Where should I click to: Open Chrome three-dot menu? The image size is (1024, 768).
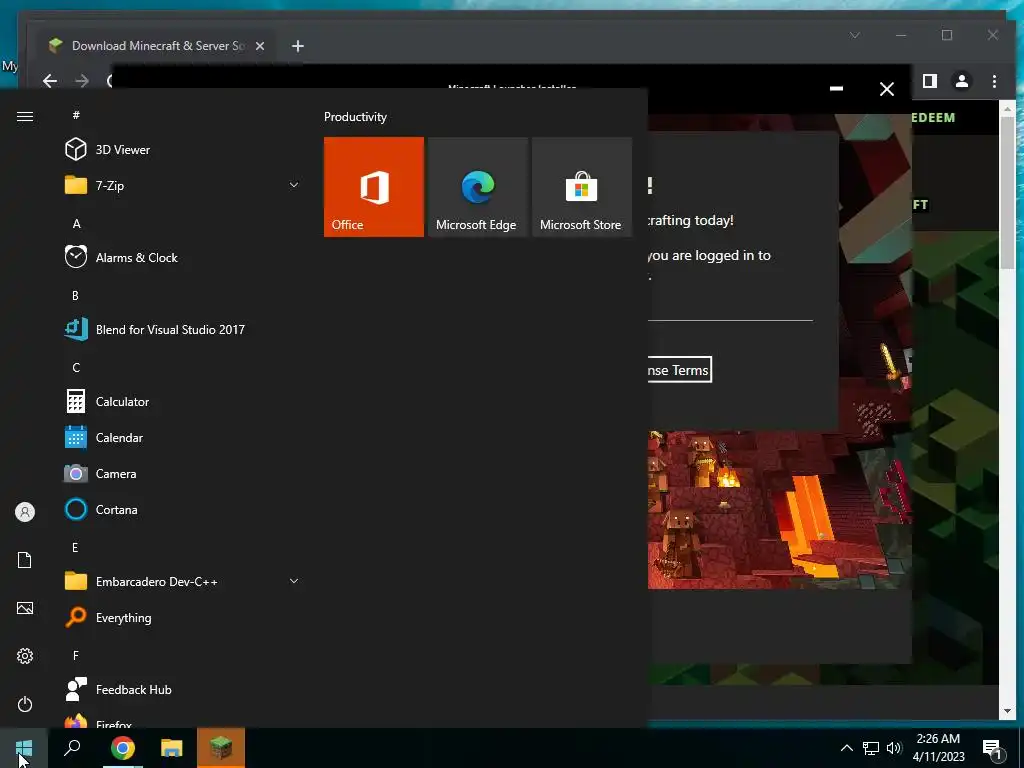coord(994,81)
